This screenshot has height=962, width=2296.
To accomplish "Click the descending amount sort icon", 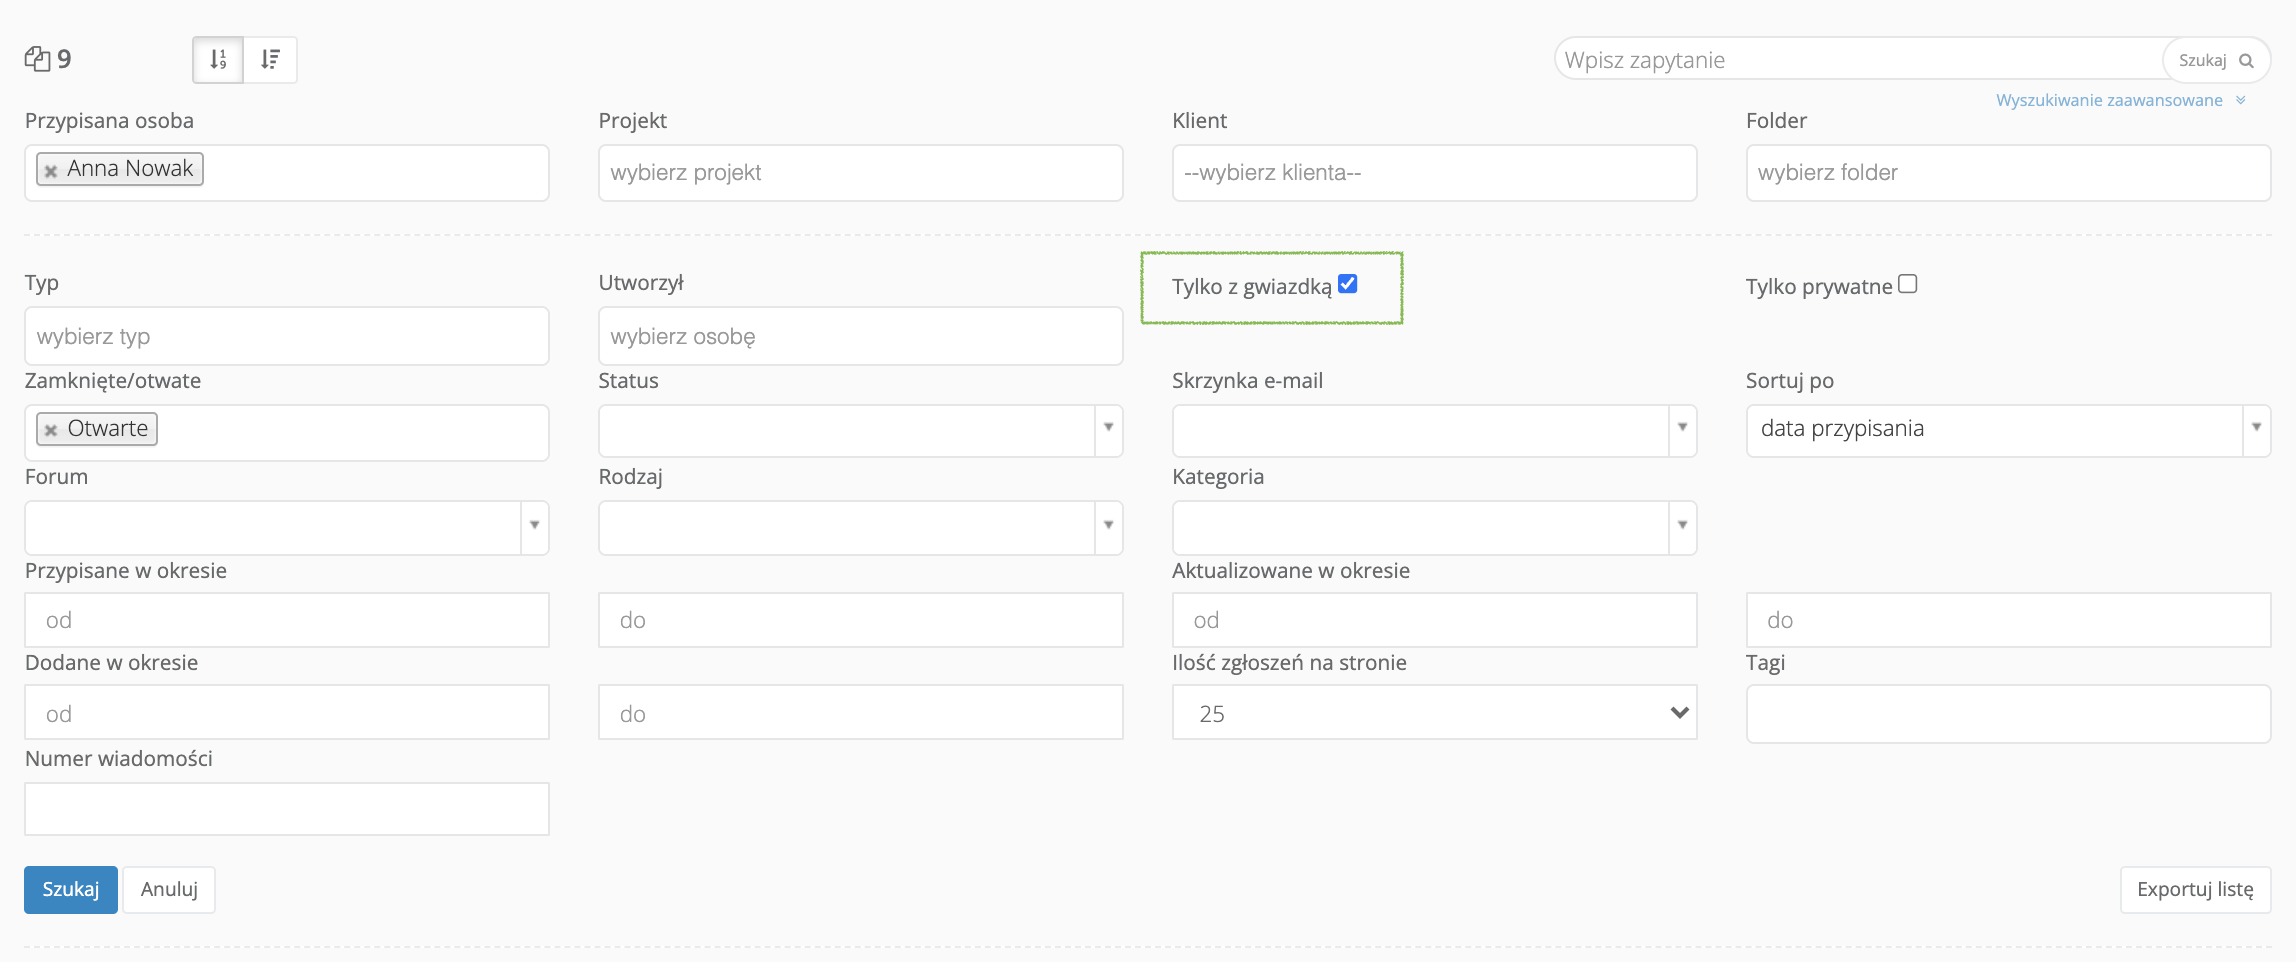I will click(x=270, y=60).
